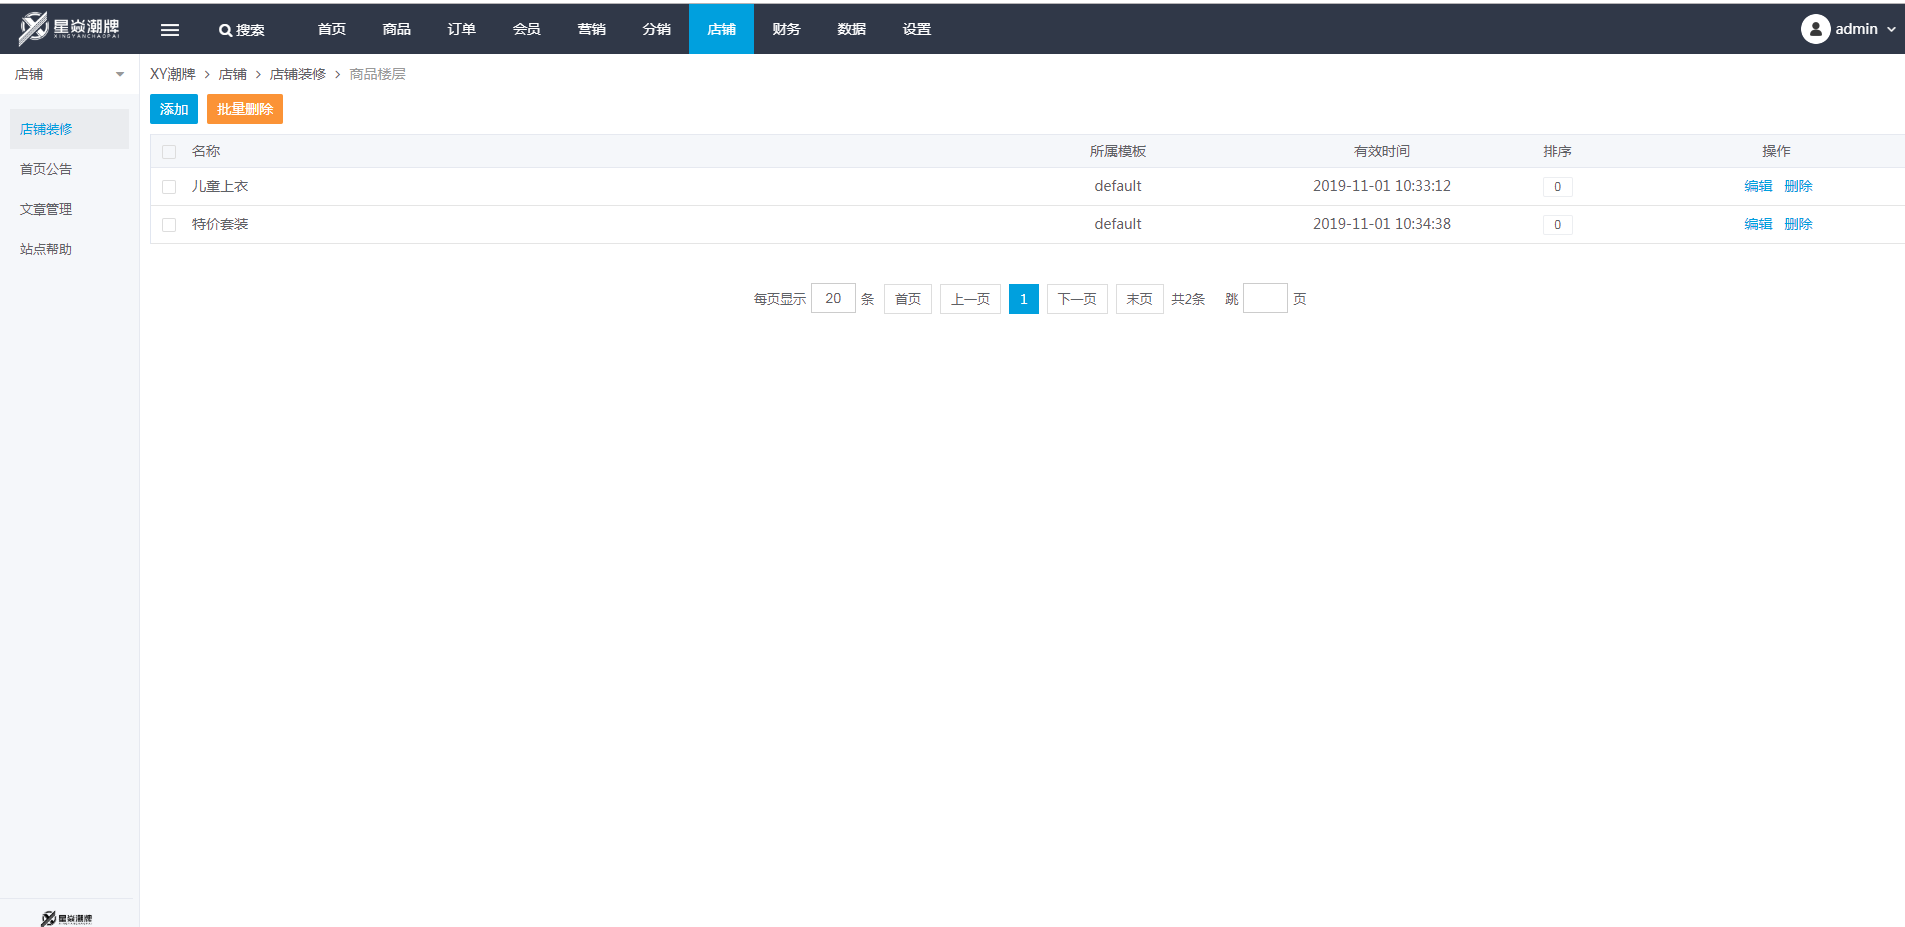1905x927 pixels.
Task: Open the 会员 top menu
Action: (527, 29)
